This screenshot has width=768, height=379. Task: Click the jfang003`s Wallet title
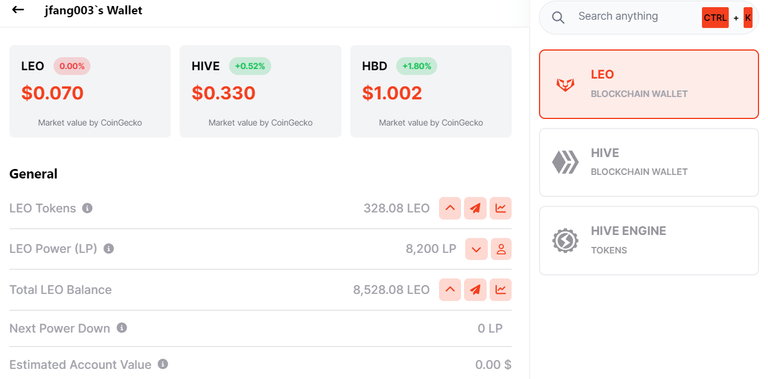click(x=93, y=10)
